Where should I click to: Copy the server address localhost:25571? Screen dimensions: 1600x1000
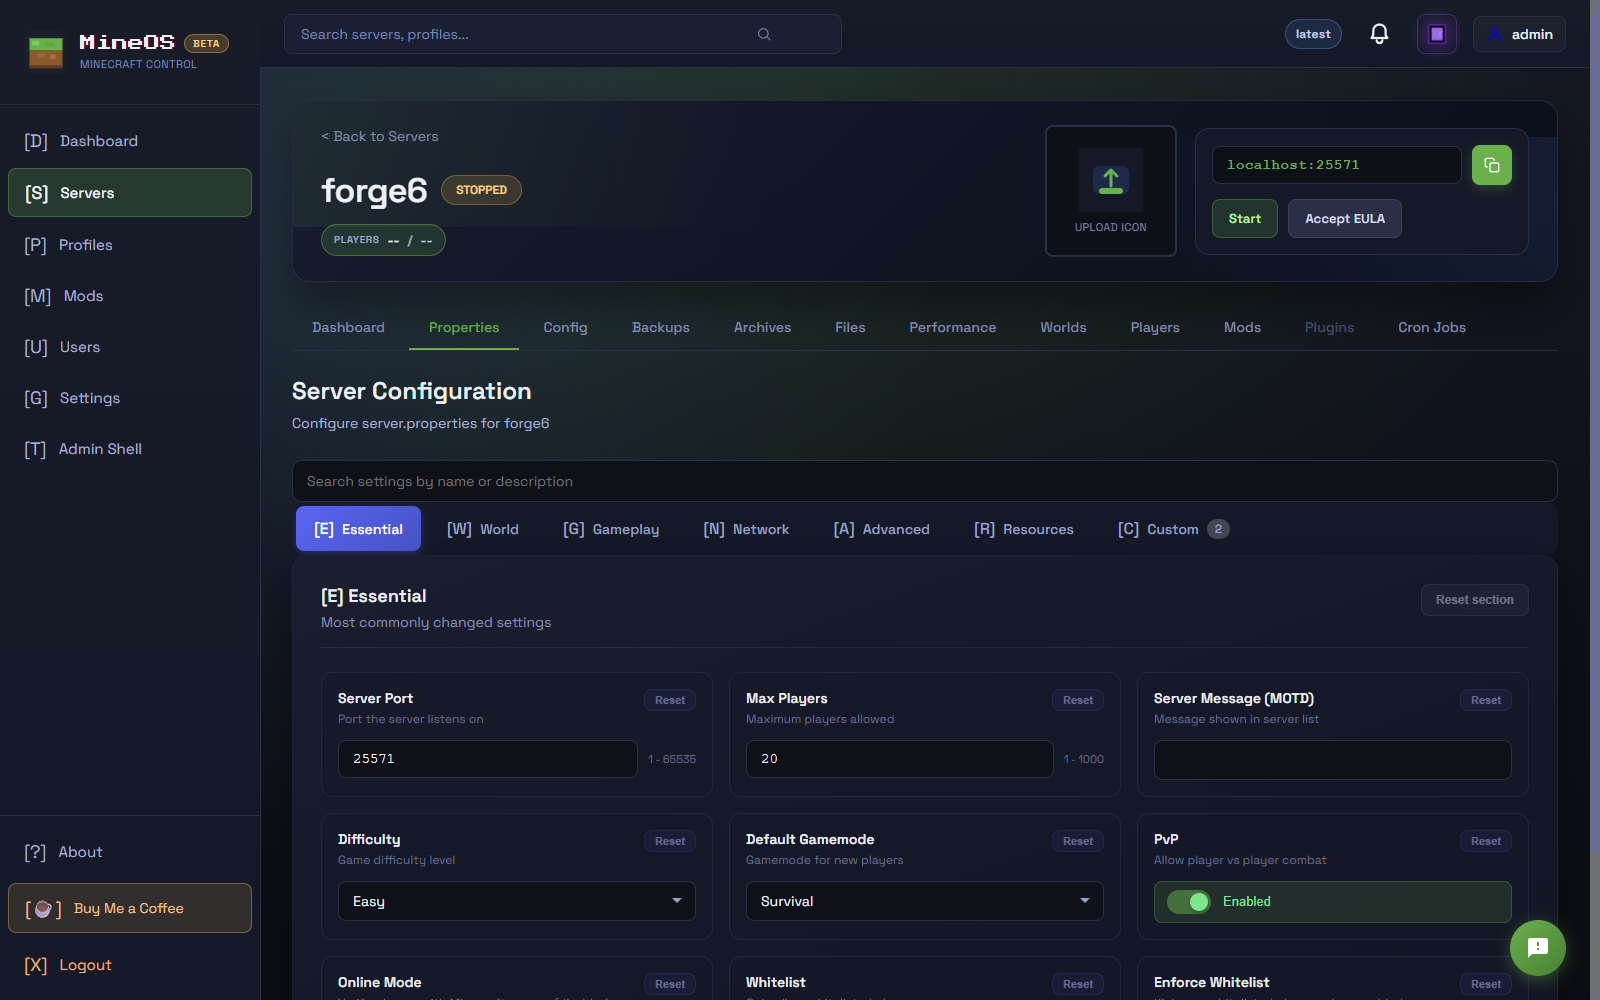pyautogui.click(x=1491, y=165)
